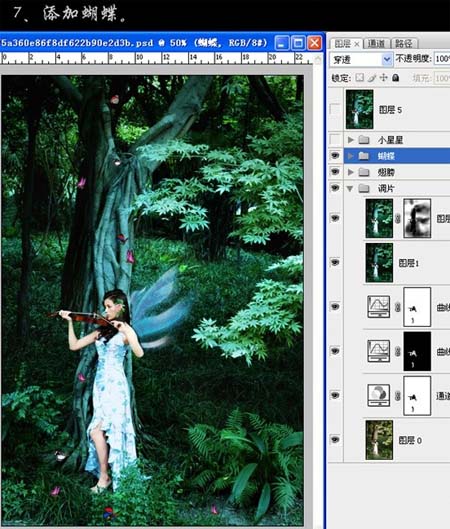Select the channel mixer adjustment layer icon
The image size is (450, 529).
(x=378, y=395)
